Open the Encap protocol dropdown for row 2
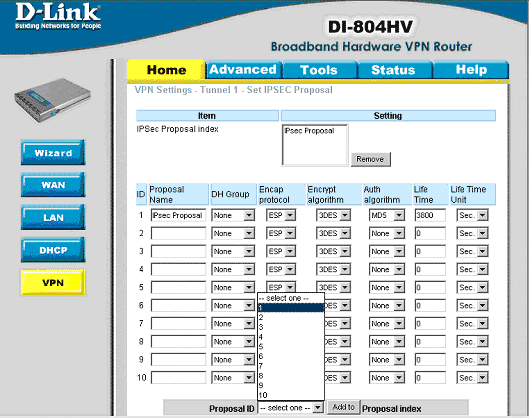This screenshot has height=418, width=529. click(281, 233)
